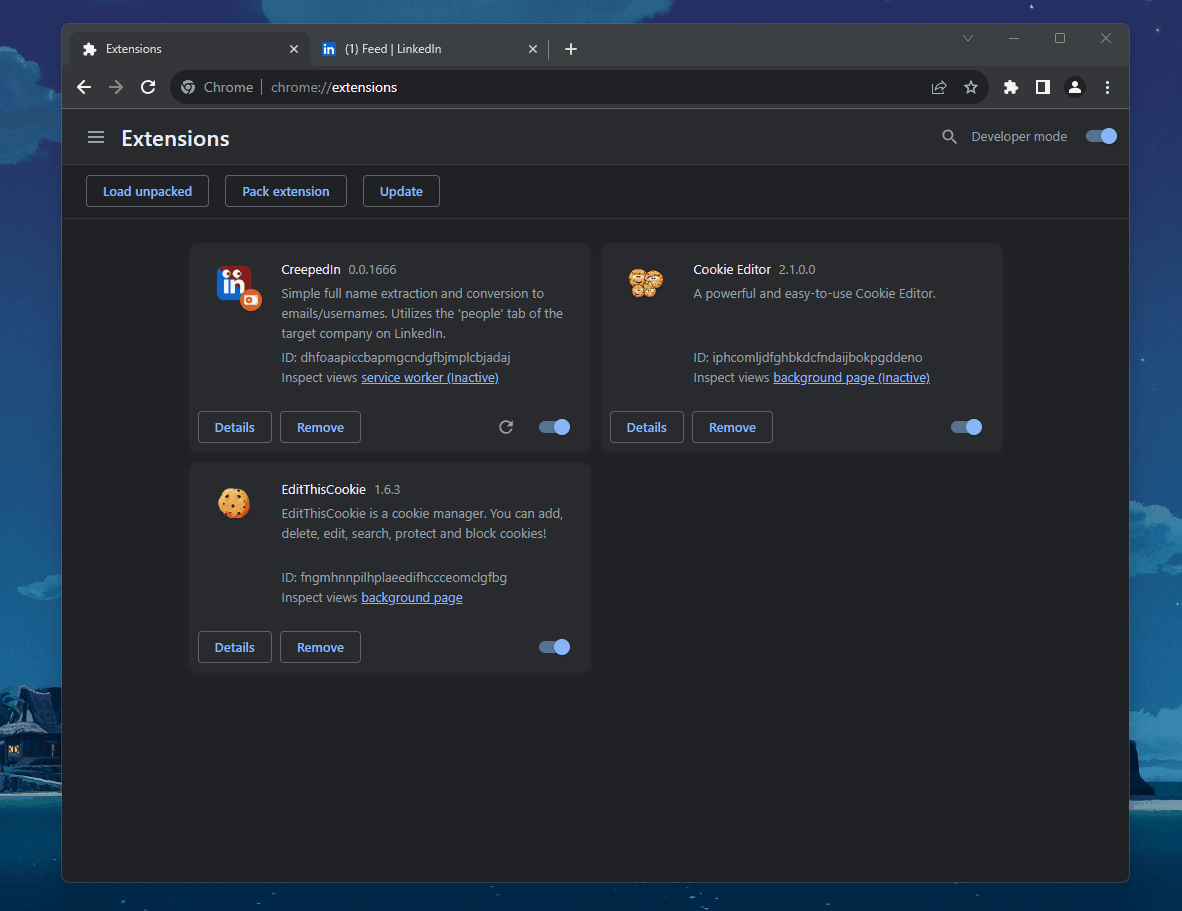Bookmark this tab with star icon

971,87
